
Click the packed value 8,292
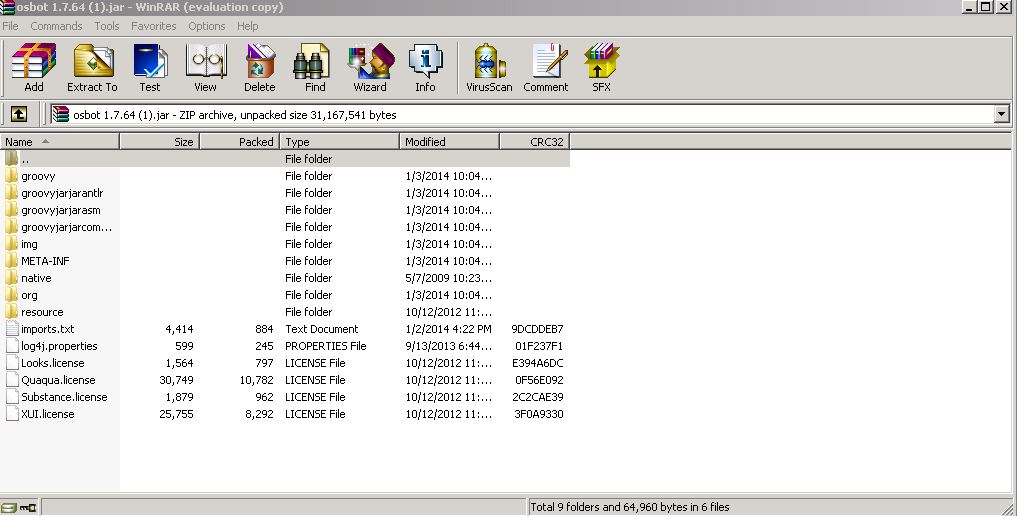pos(259,414)
